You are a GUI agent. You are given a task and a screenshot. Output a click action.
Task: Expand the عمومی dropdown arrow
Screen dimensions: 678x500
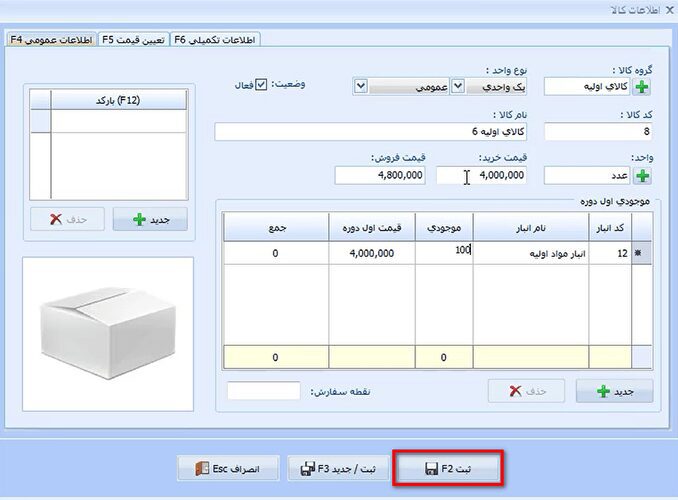click(x=361, y=86)
